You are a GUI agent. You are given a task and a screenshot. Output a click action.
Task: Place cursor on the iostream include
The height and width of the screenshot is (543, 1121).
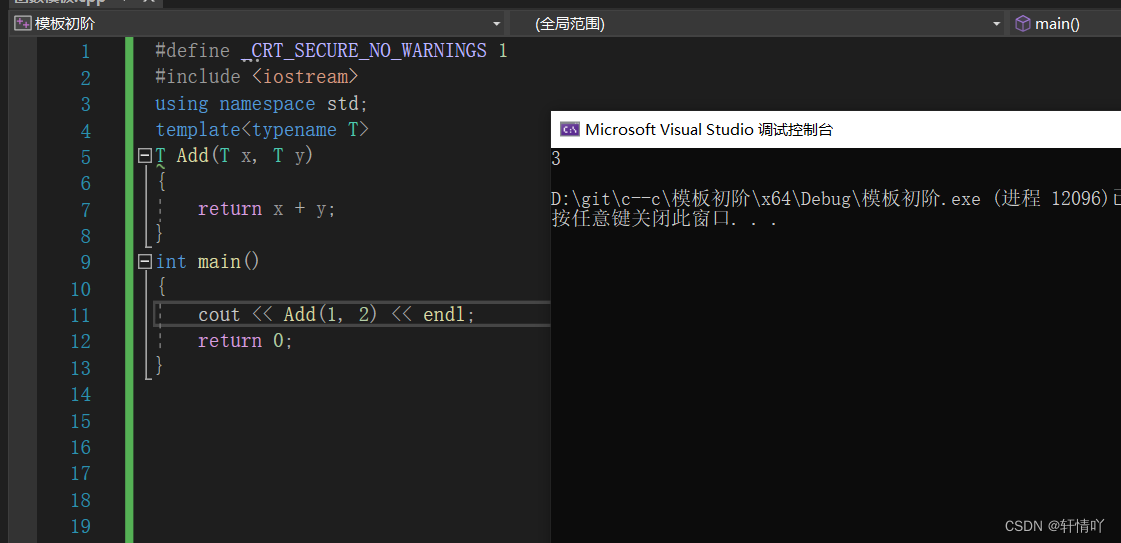pyautogui.click(x=305, y=77)
